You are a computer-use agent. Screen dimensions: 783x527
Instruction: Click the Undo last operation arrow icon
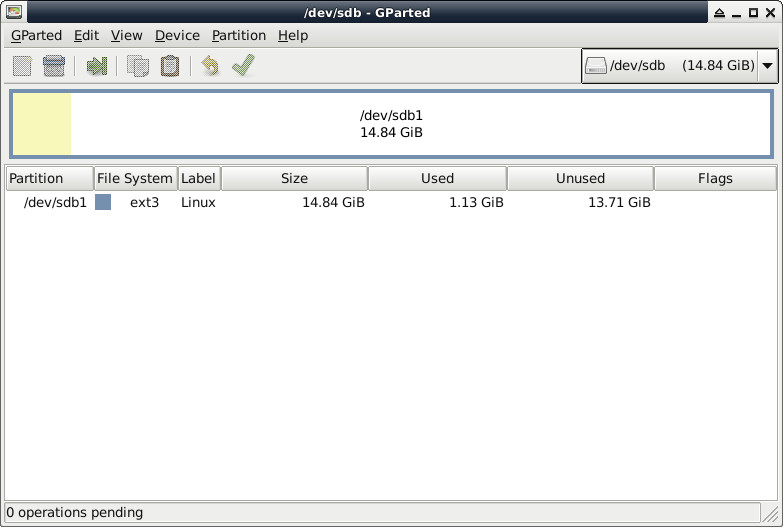point(210,66)
